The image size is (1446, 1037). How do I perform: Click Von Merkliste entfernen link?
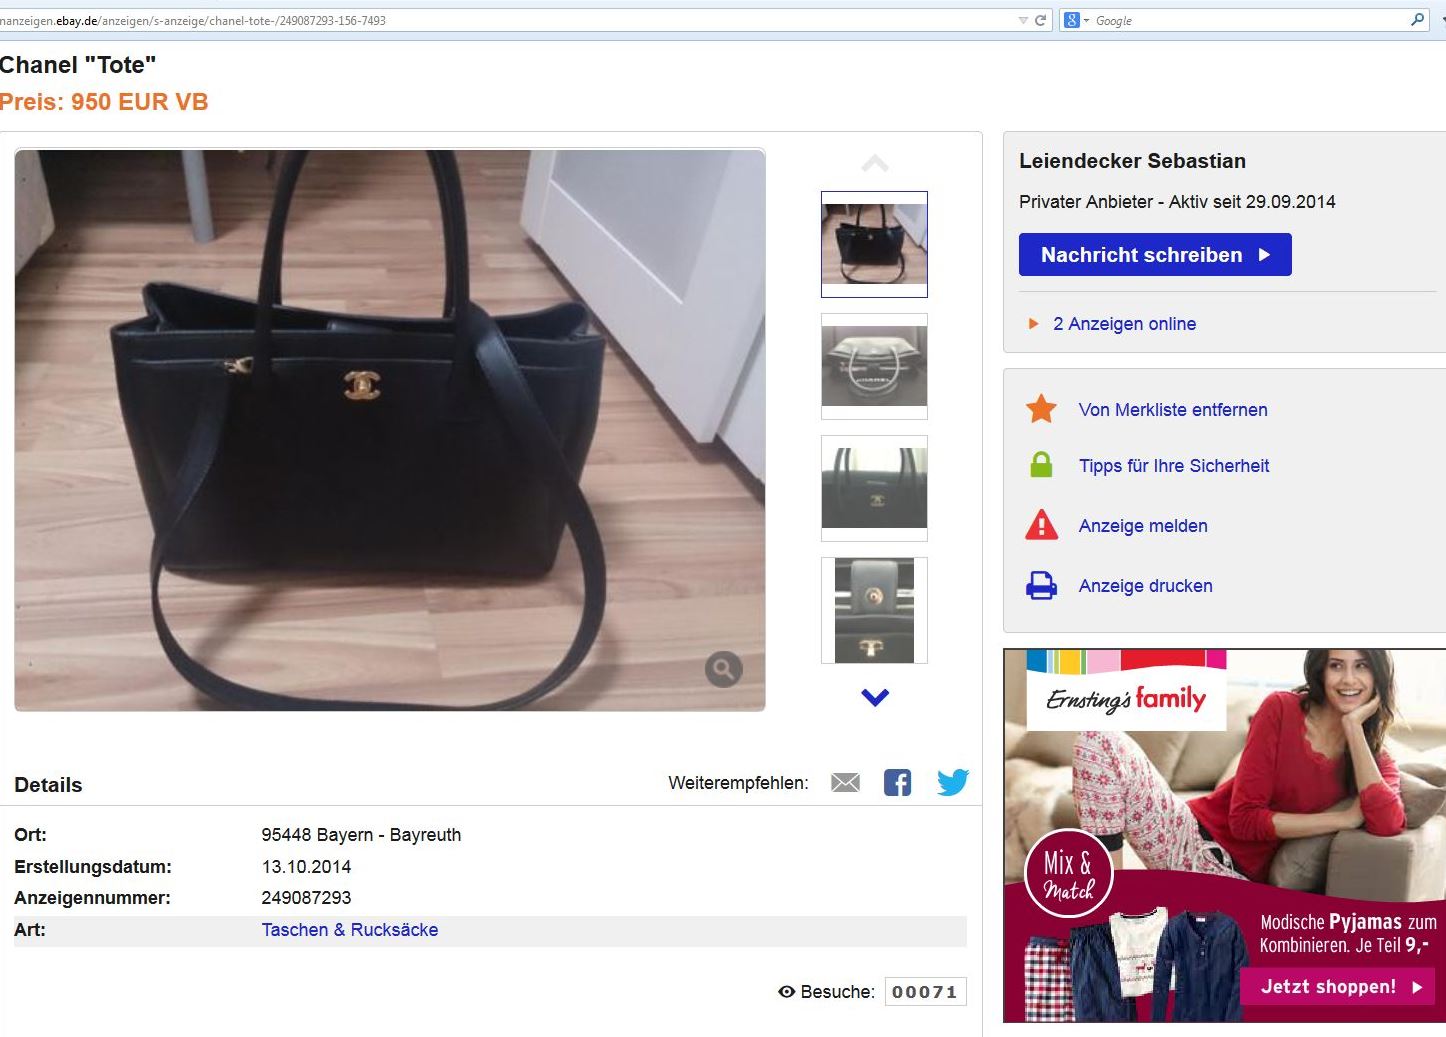click(1173, 409)
